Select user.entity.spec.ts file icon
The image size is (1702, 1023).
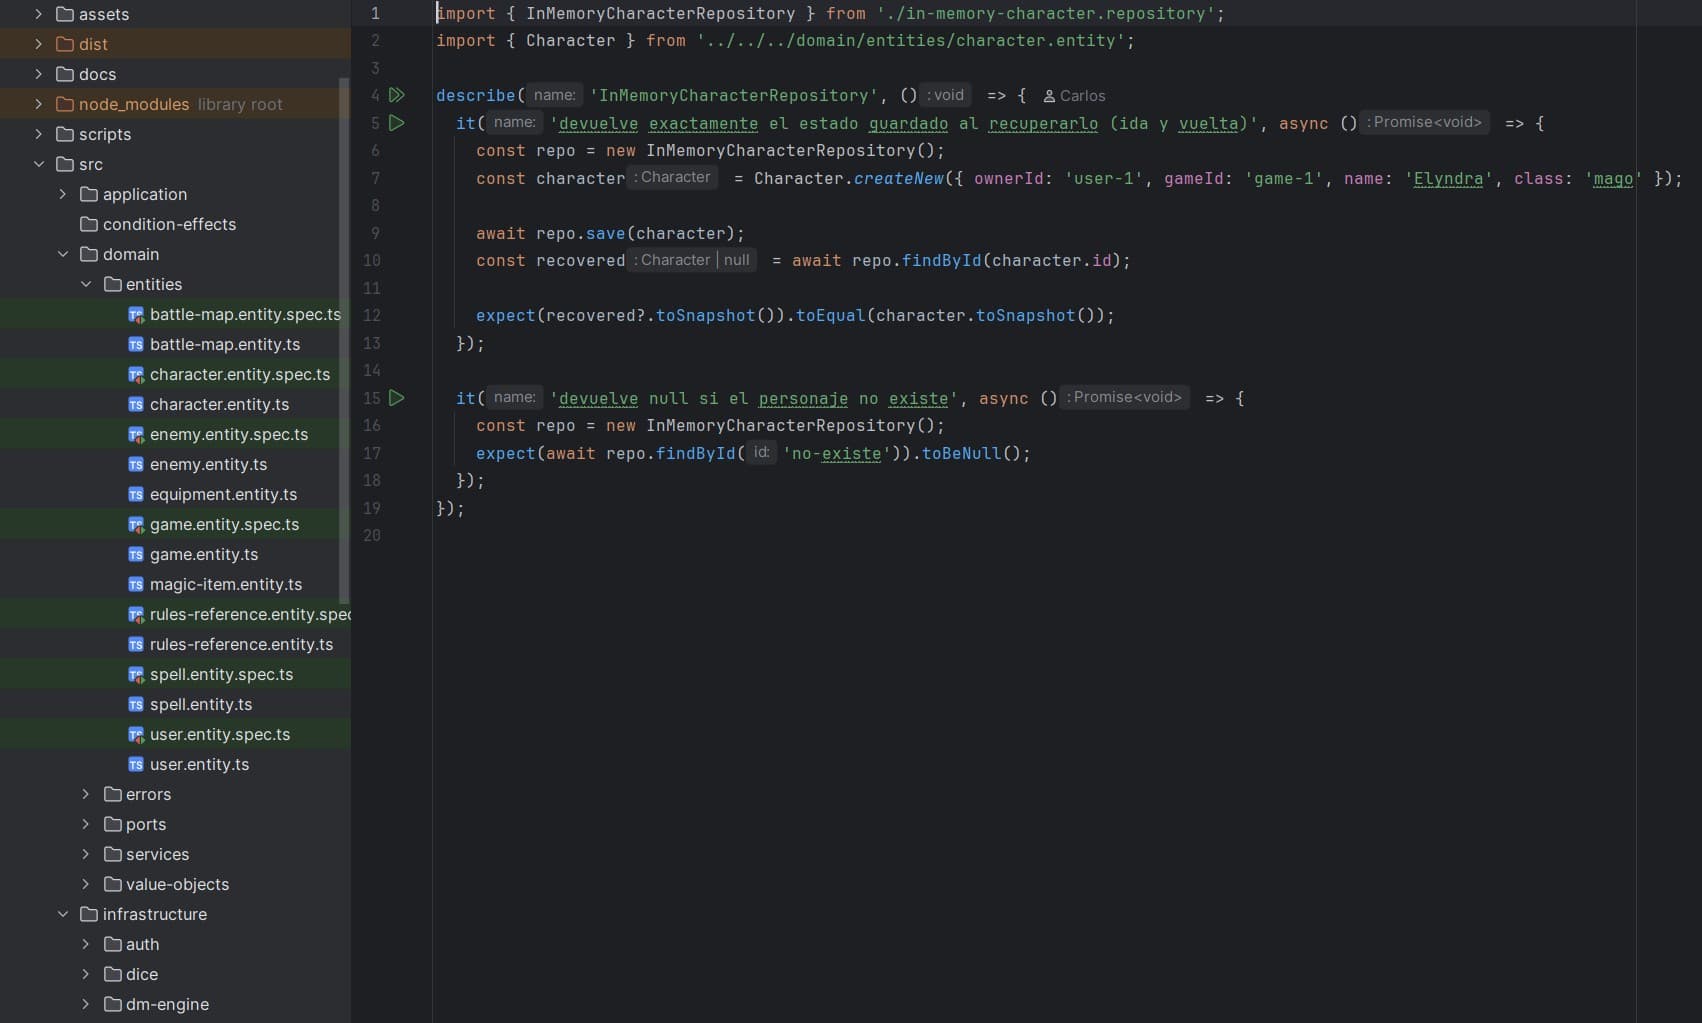point(136,735)
